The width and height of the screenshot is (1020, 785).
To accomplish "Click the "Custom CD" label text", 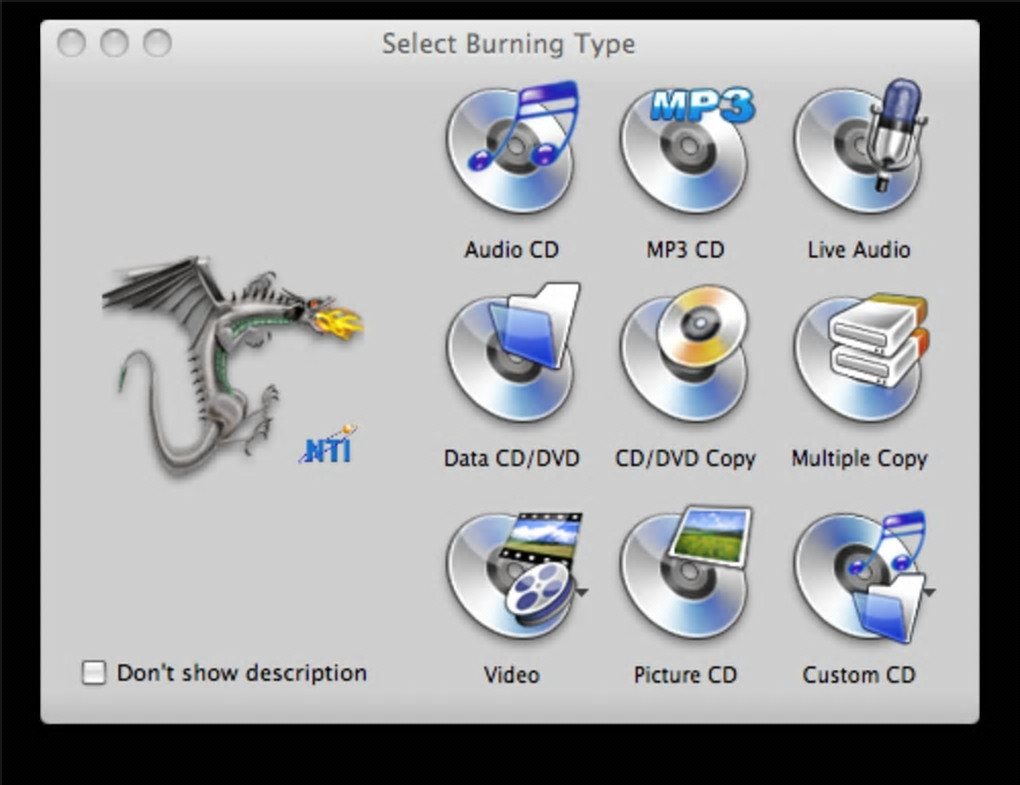I will [859, 675].
